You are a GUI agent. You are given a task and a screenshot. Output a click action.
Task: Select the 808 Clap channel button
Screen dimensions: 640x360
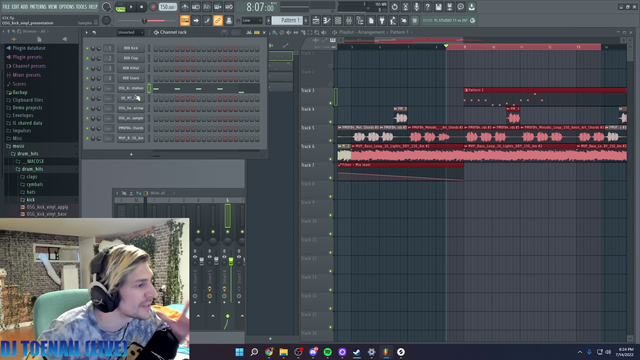click(x=131, y=58)
